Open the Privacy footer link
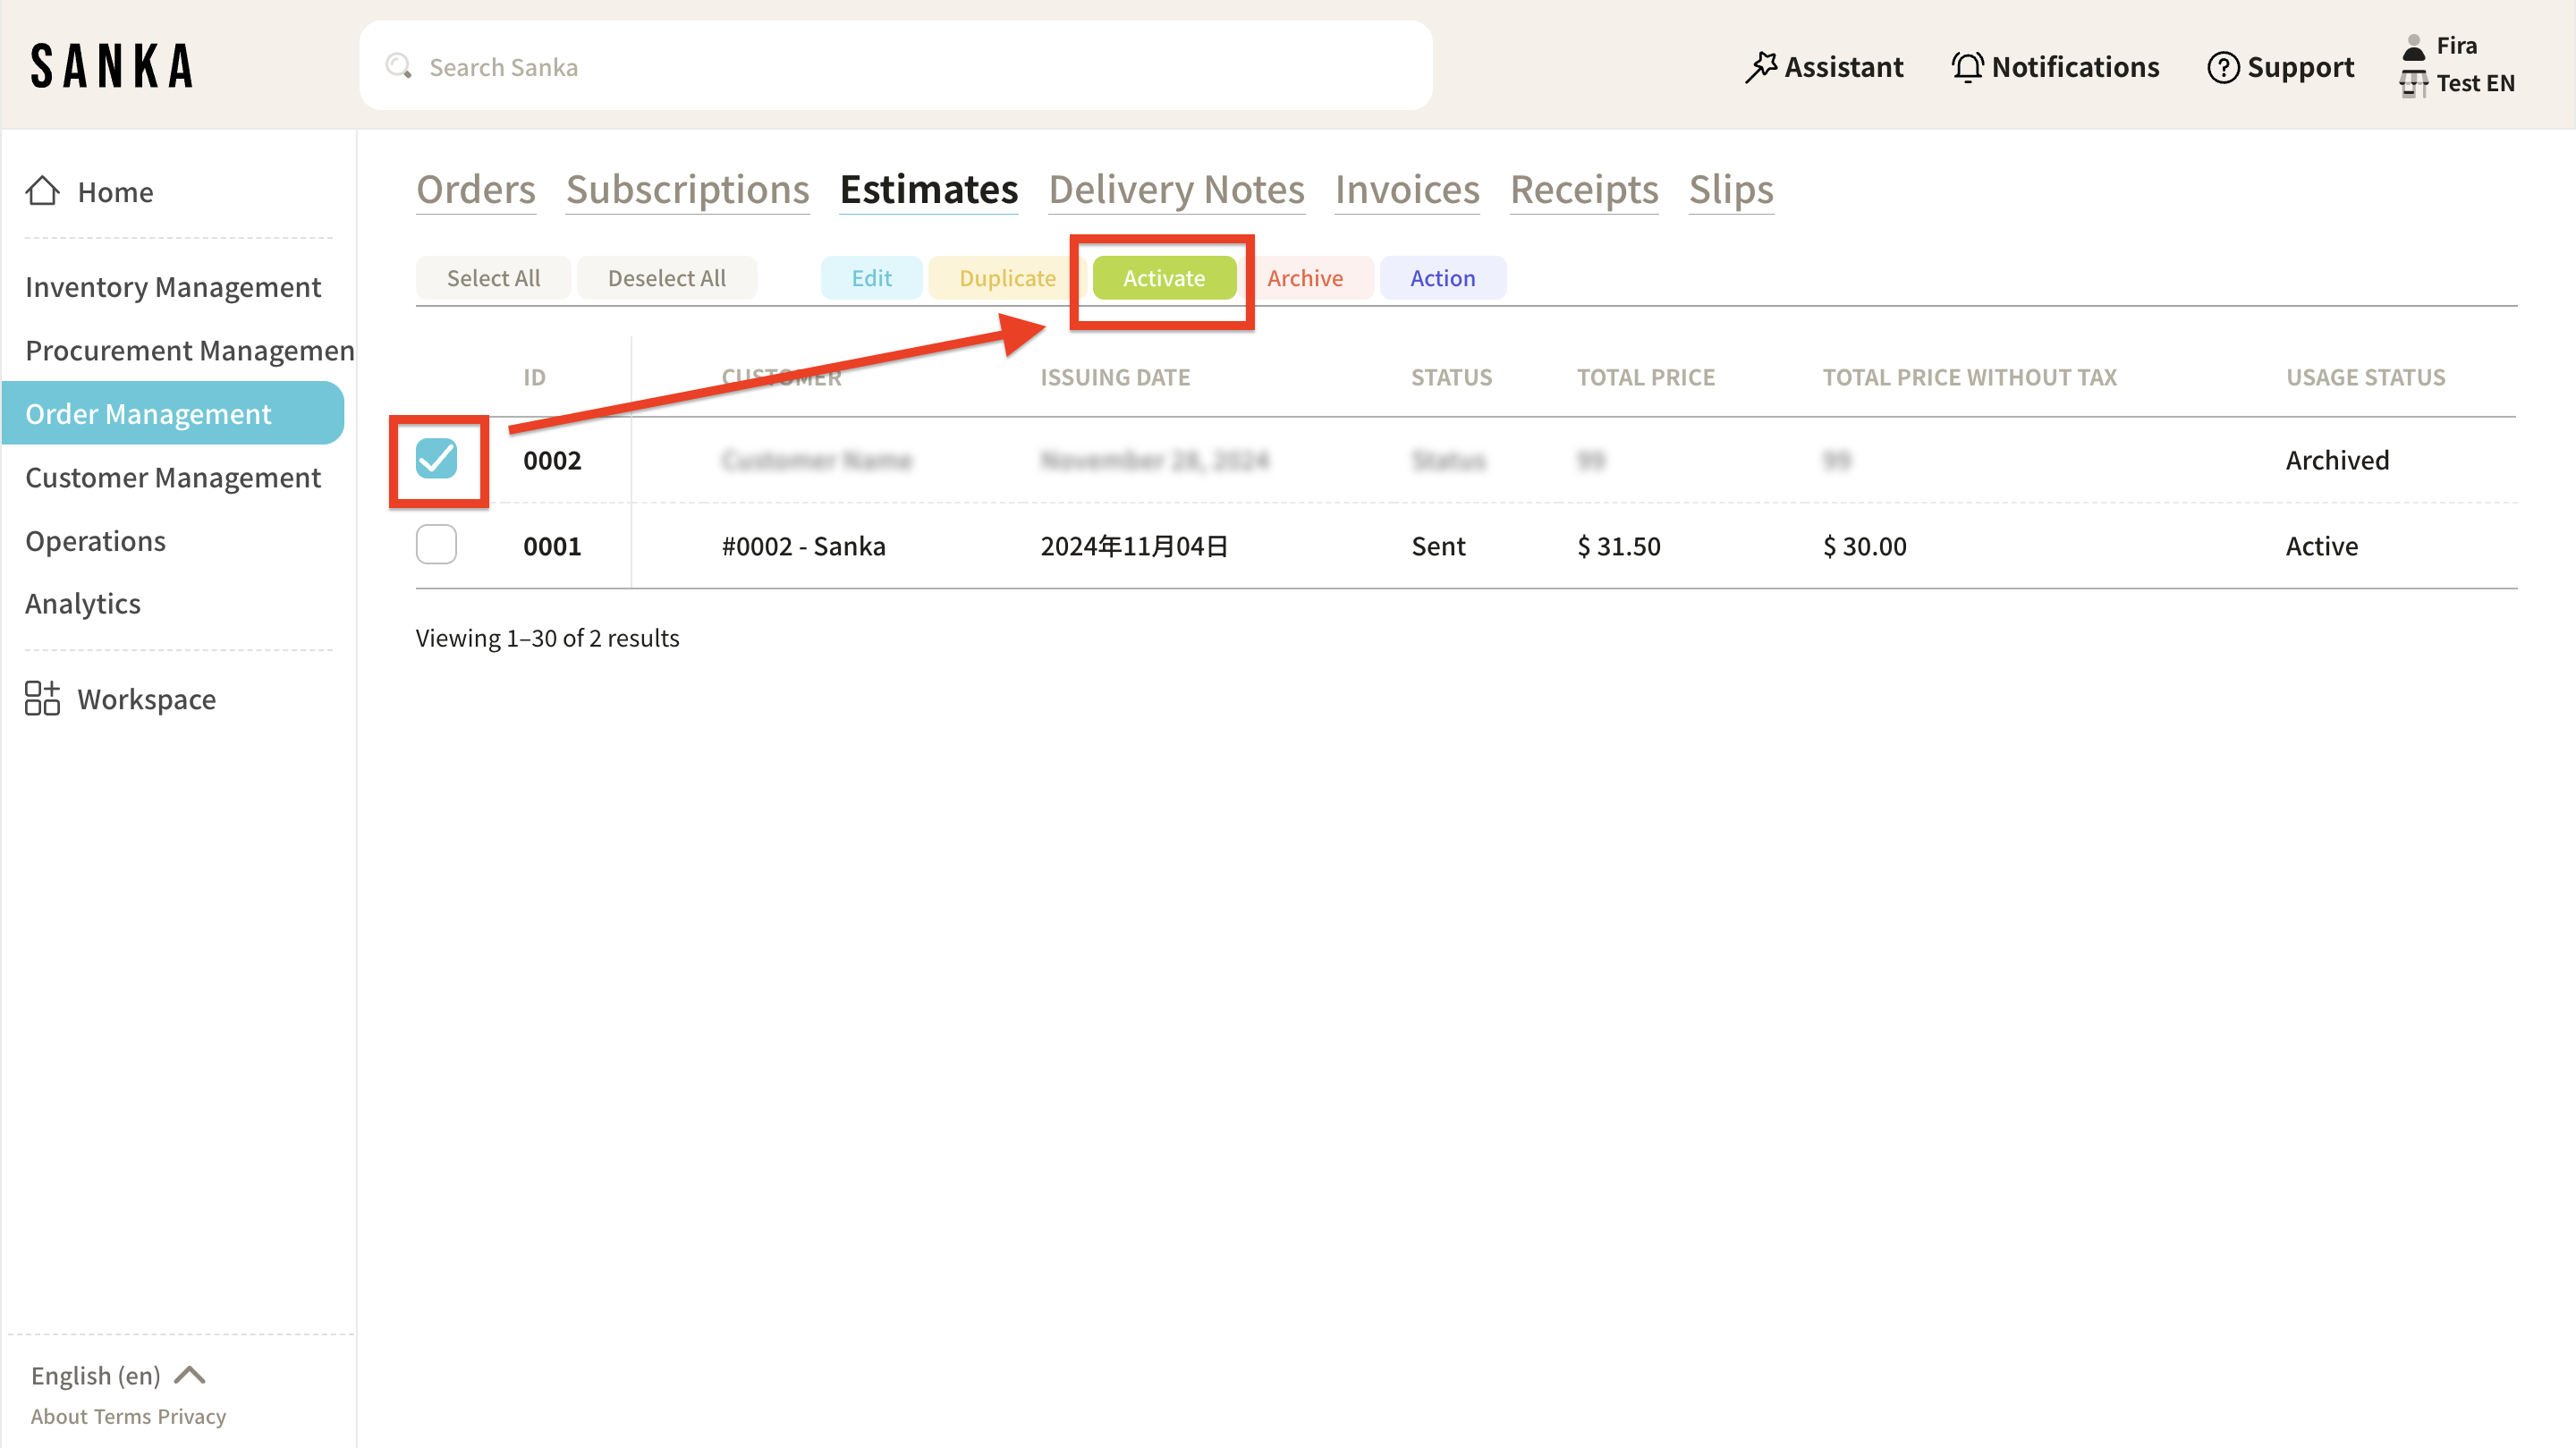The image size is (2576, 1448). [192, 1416]
